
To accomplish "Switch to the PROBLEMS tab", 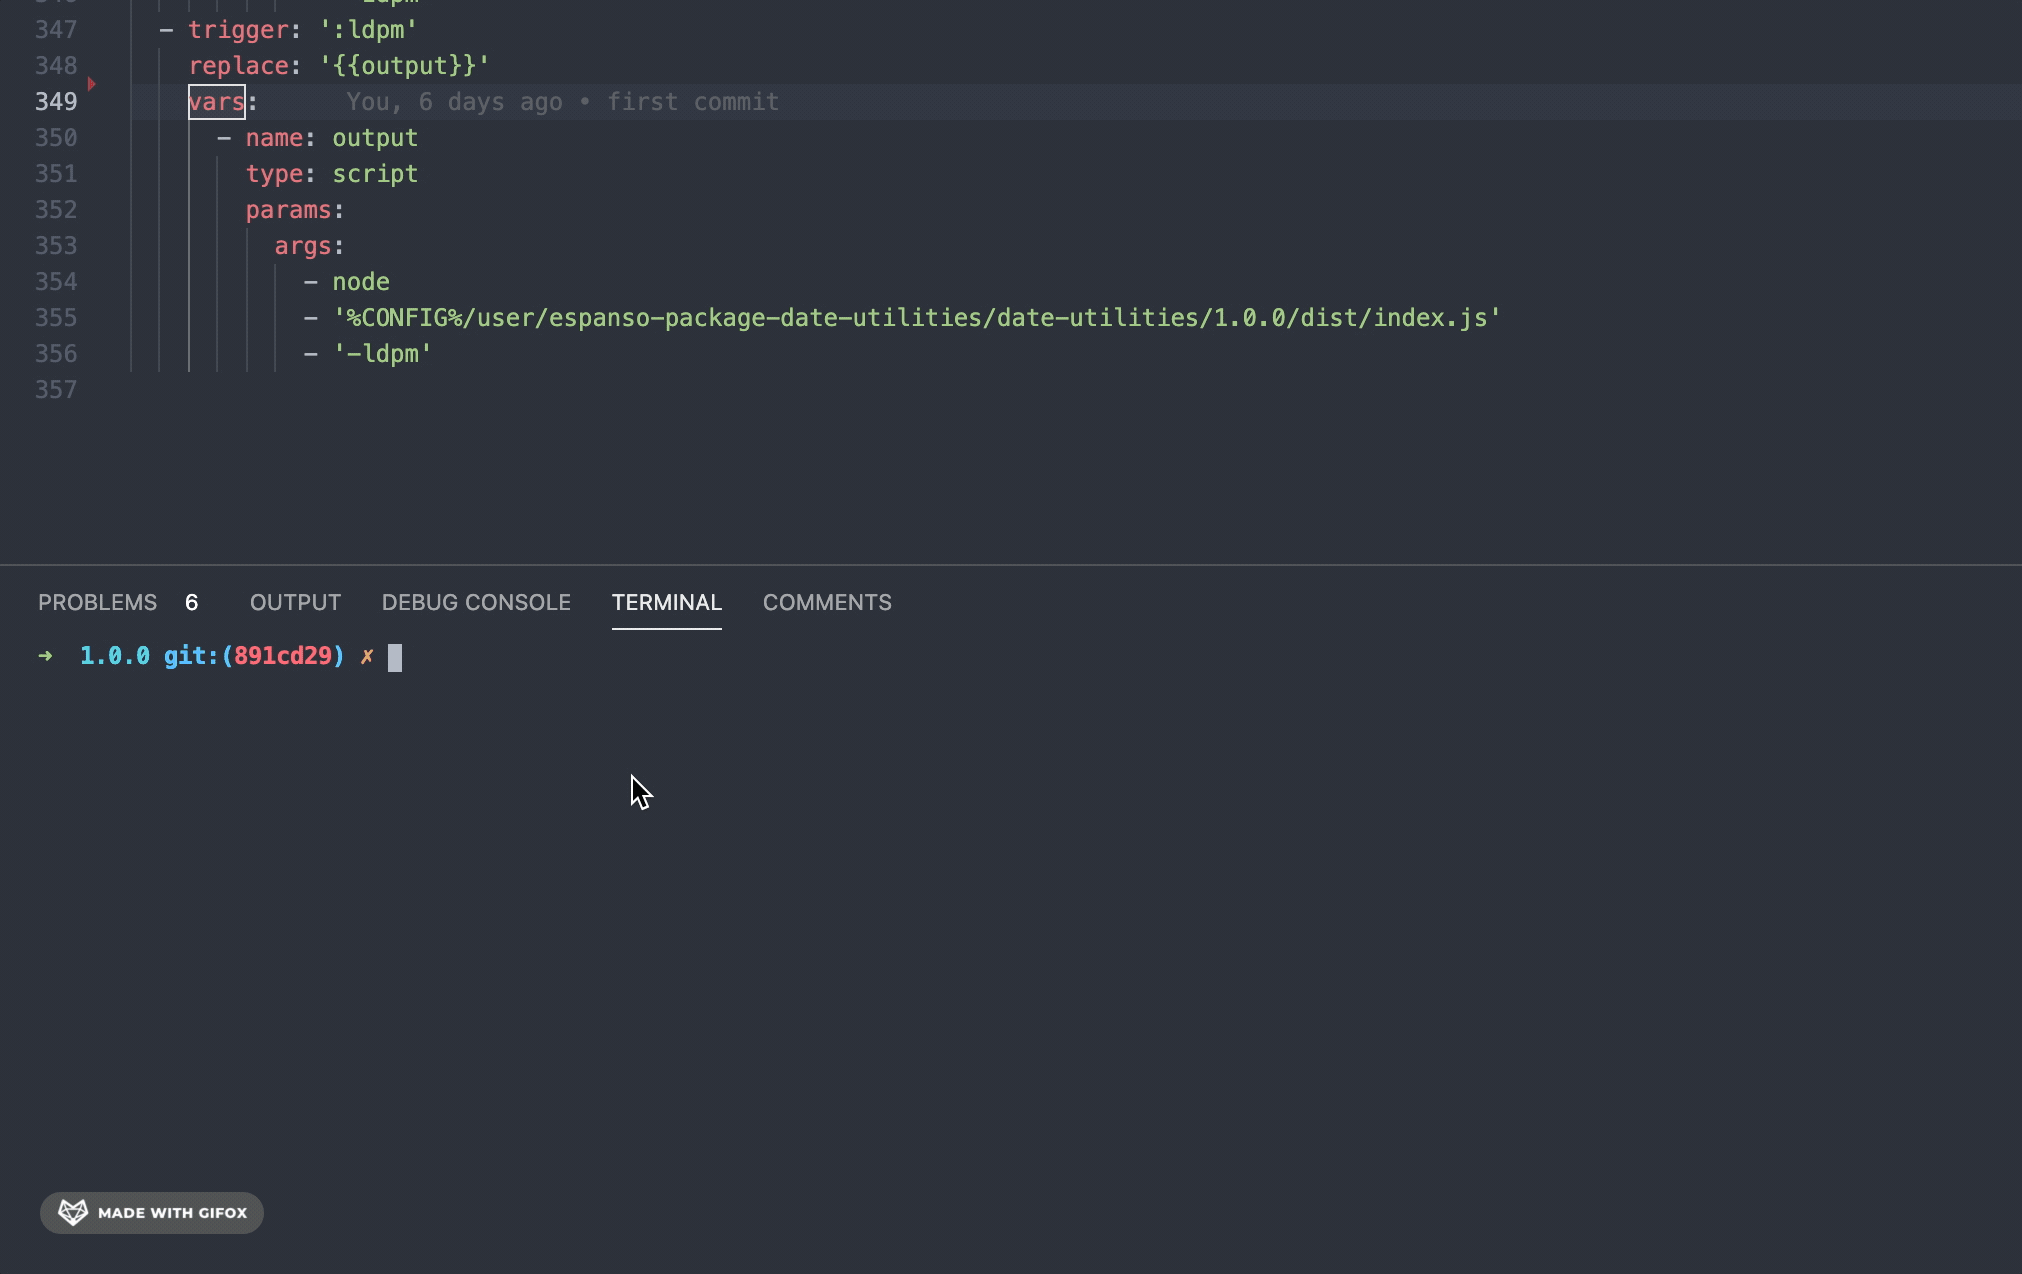I will (97, 602).
